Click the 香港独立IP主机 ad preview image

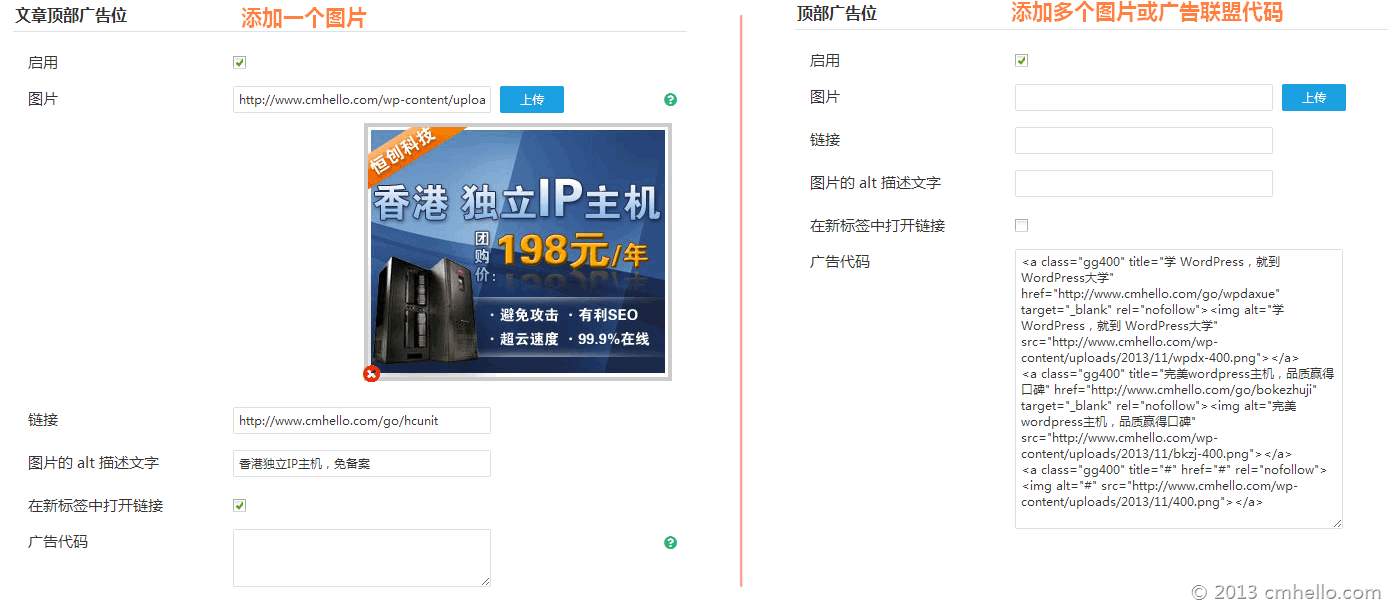tap(518, 252)
